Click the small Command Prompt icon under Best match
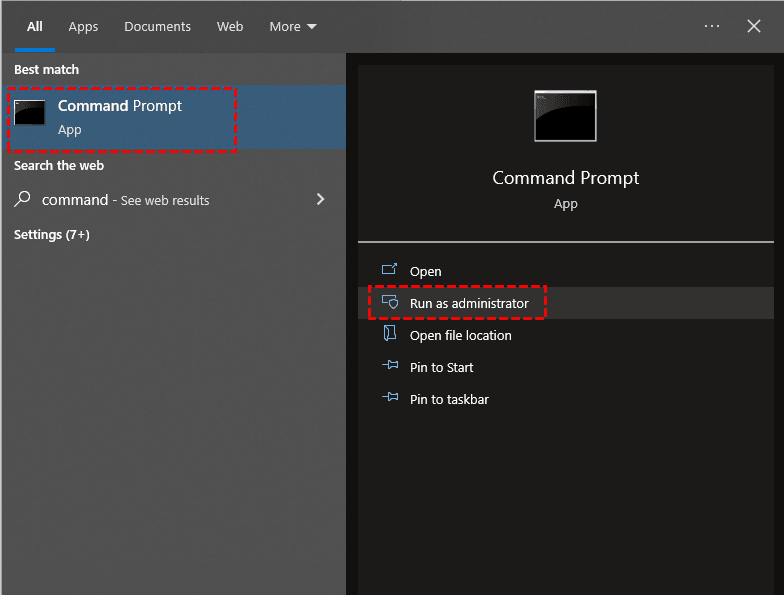 [x=30, y=113]
